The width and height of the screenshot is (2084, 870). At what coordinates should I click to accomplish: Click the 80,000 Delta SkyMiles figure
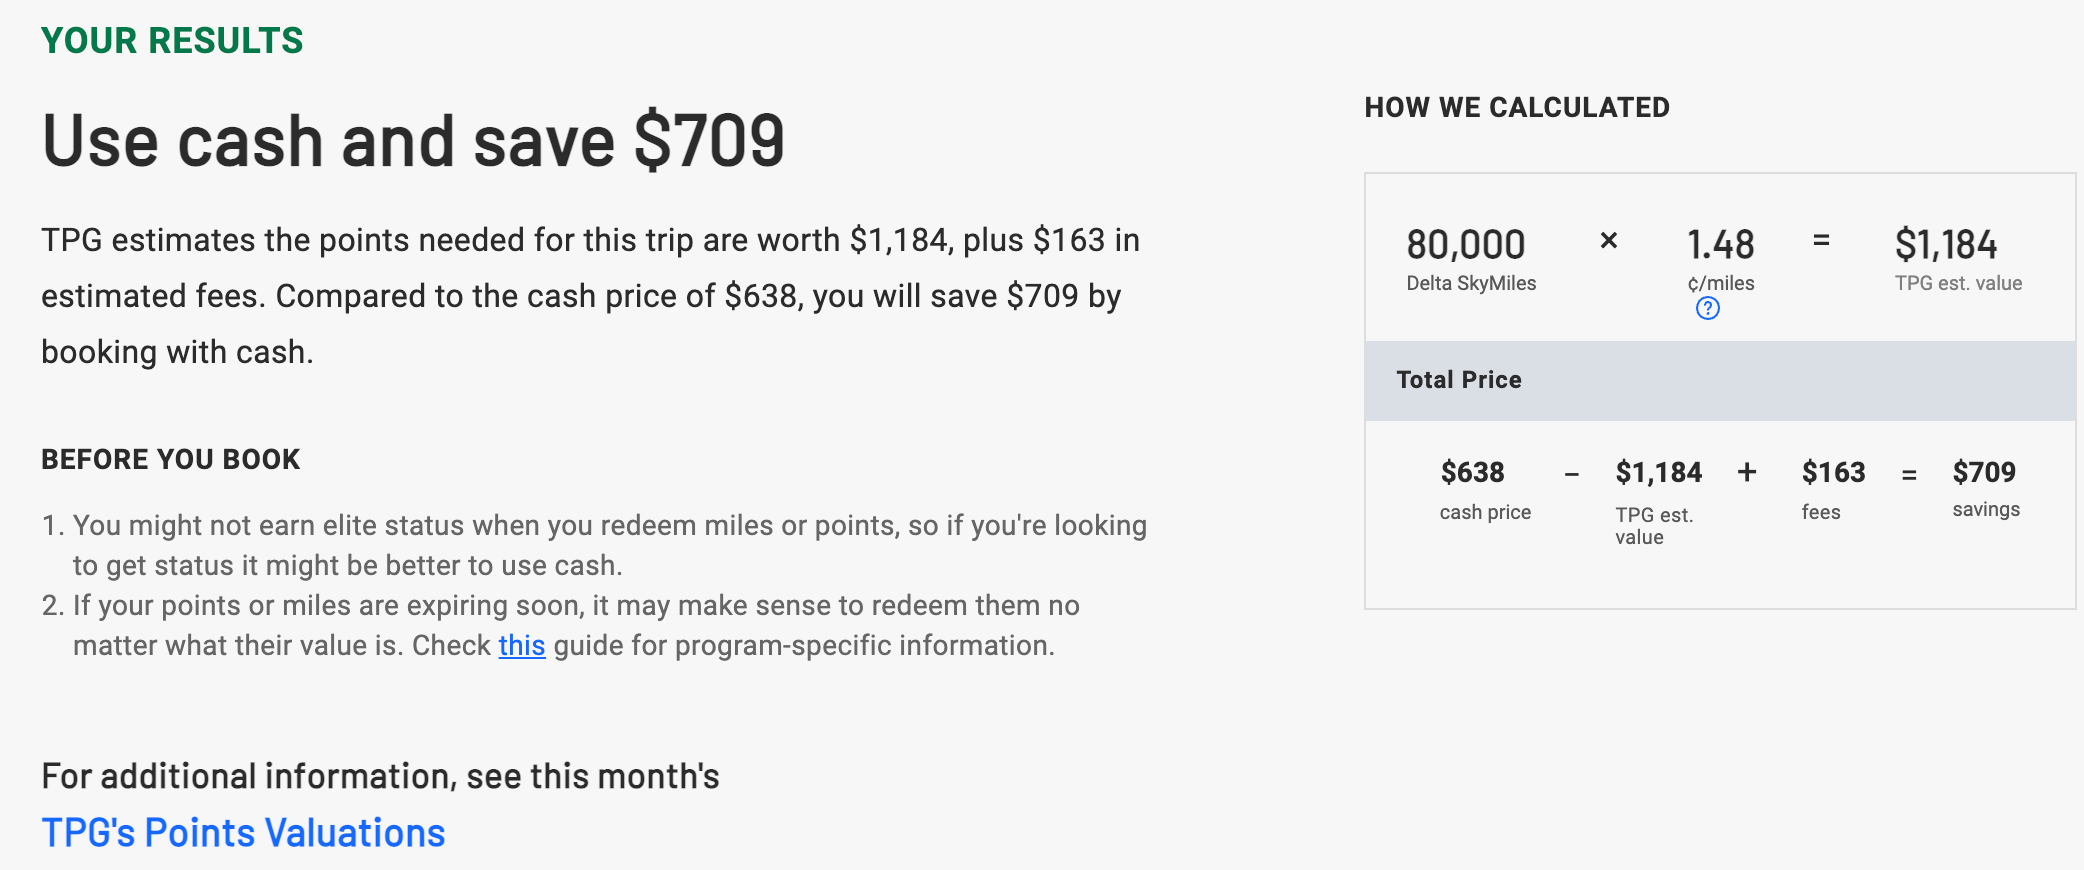(x=1465, y=245)
